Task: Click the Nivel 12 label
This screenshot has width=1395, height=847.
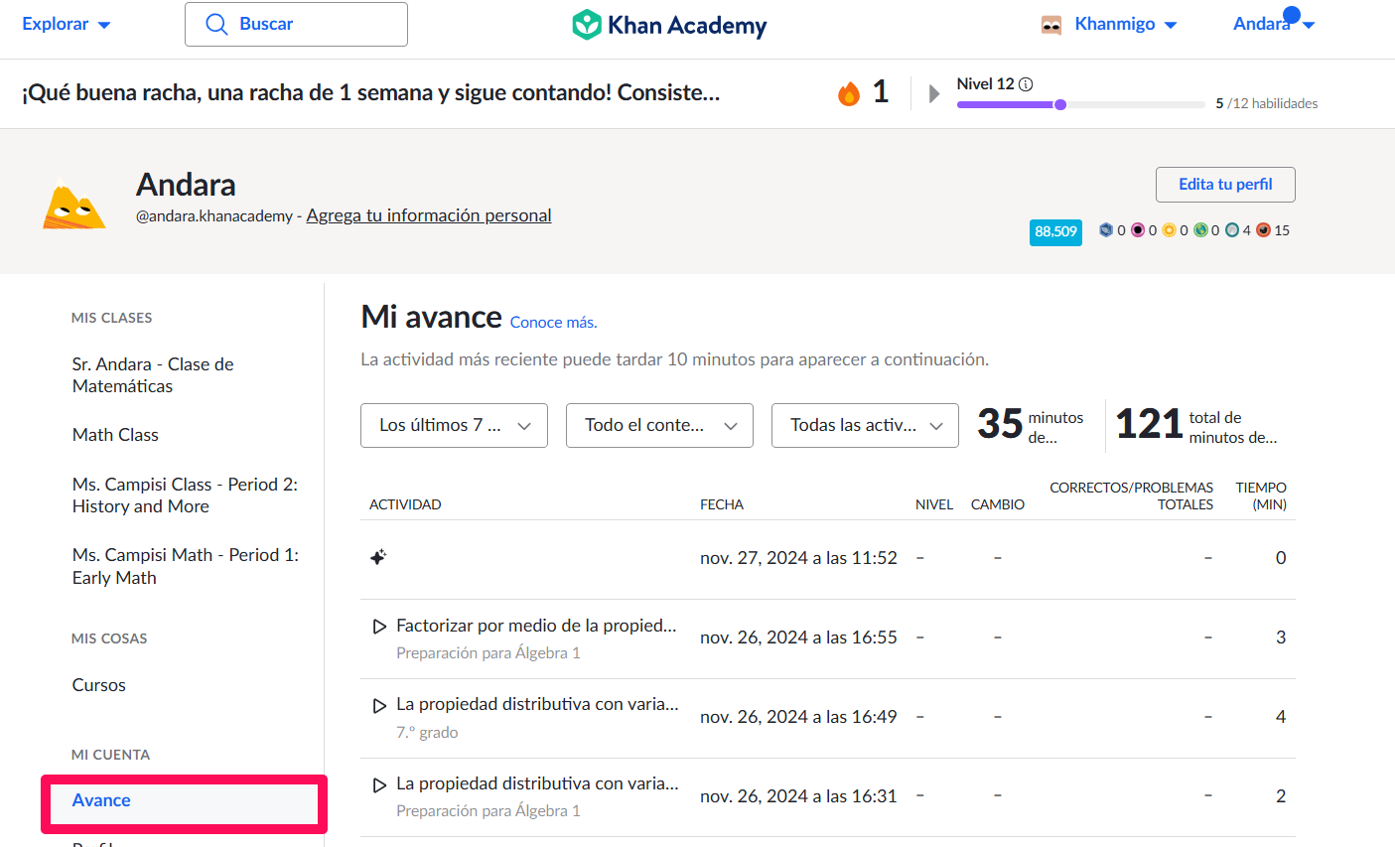Action: point(986,84)
